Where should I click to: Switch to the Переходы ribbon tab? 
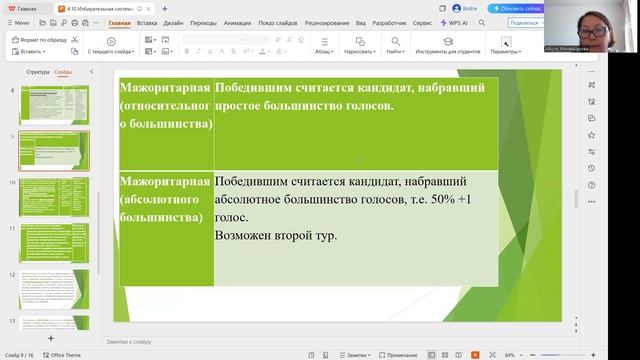coord(203,23)
